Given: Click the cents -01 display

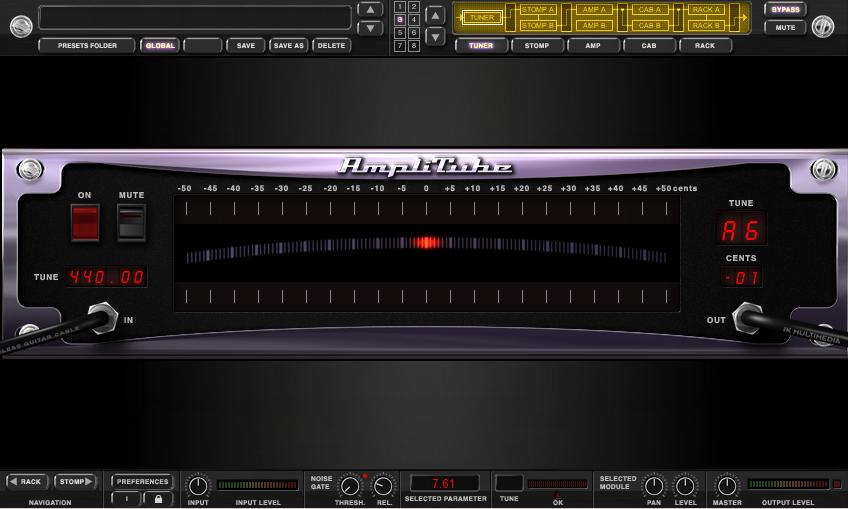Looking at the screenshot, I should point(741,277).
